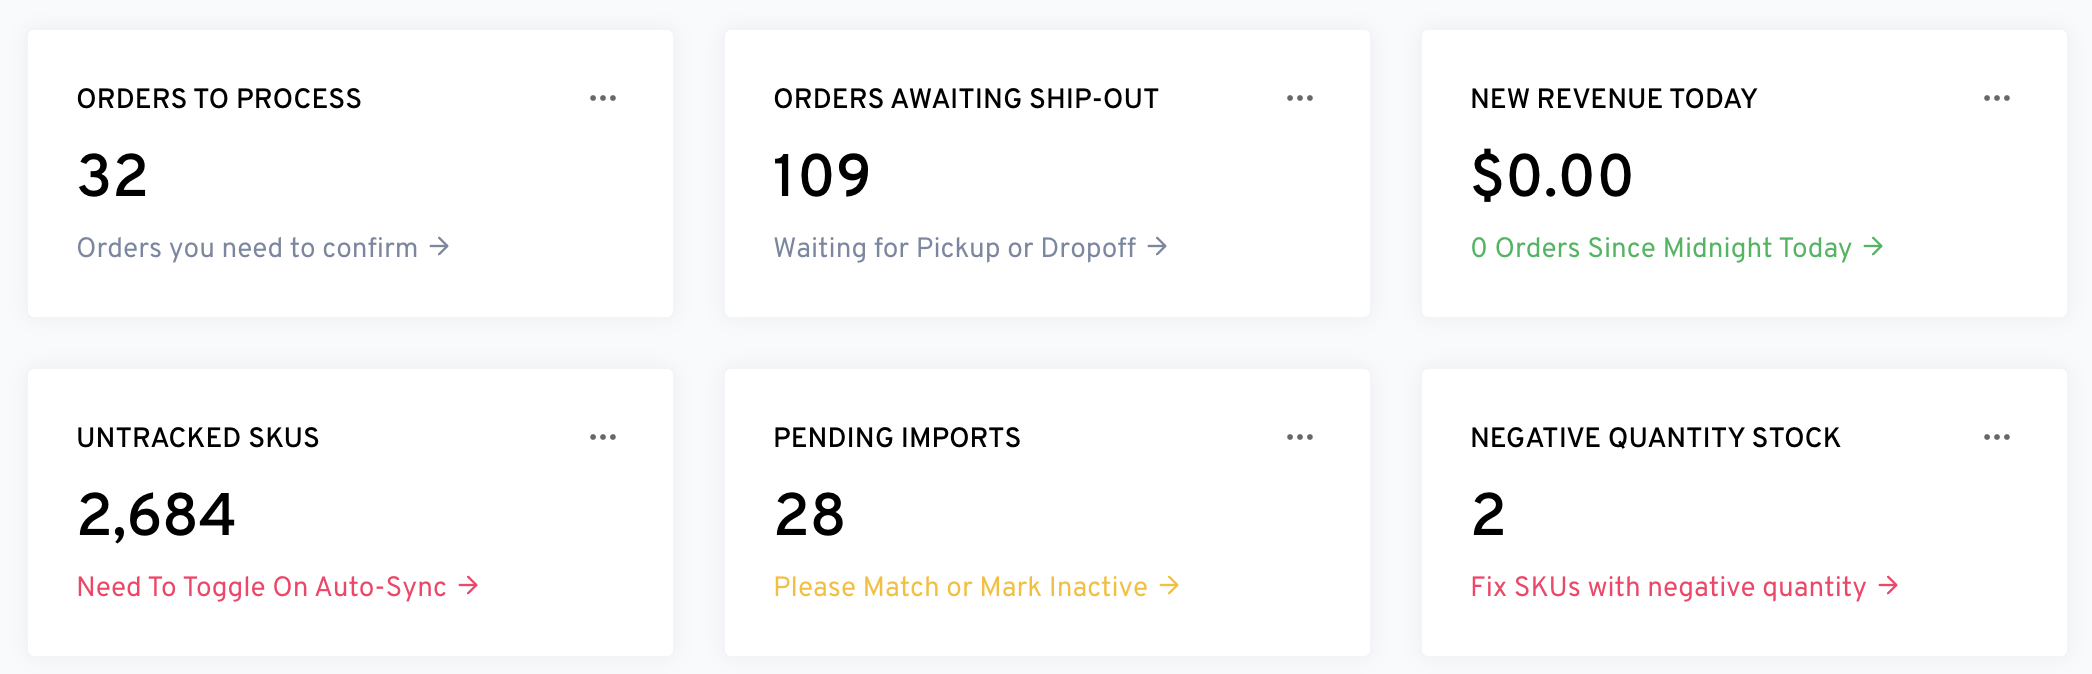Click 'Need To Toggle On Auto-Sync' link
2092x674 pixels.
point(262,586)
